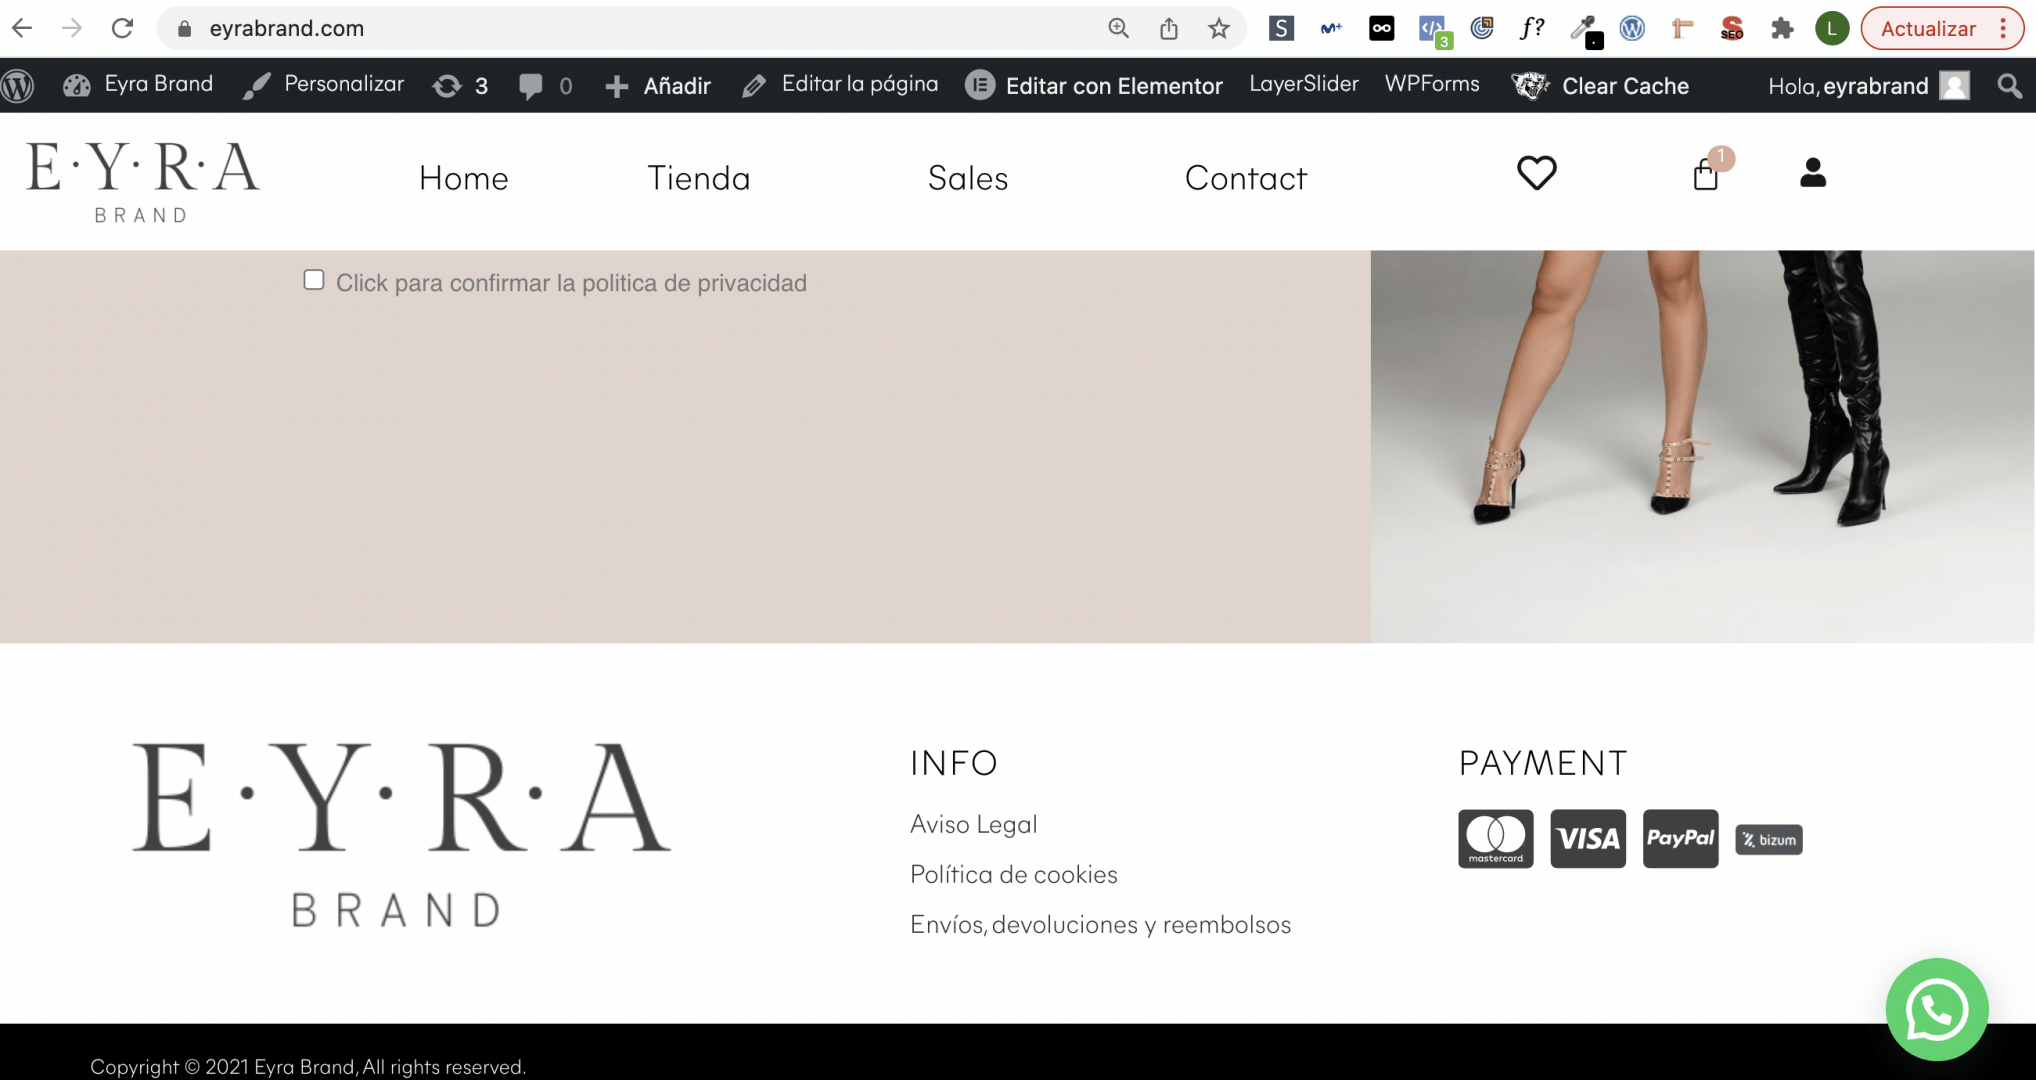Open the Tienda nav item
The width and height of the screenshot is (2036, 1080).
click(698, 178)
